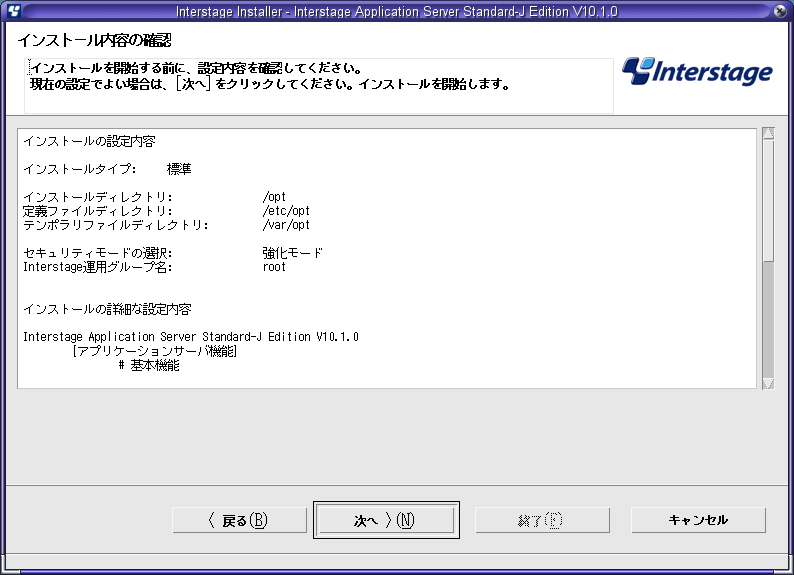The height and width of the screenshot is (575, 794).
Task: Open window menu icon in title bar
Action: click(x=14, y=11)
